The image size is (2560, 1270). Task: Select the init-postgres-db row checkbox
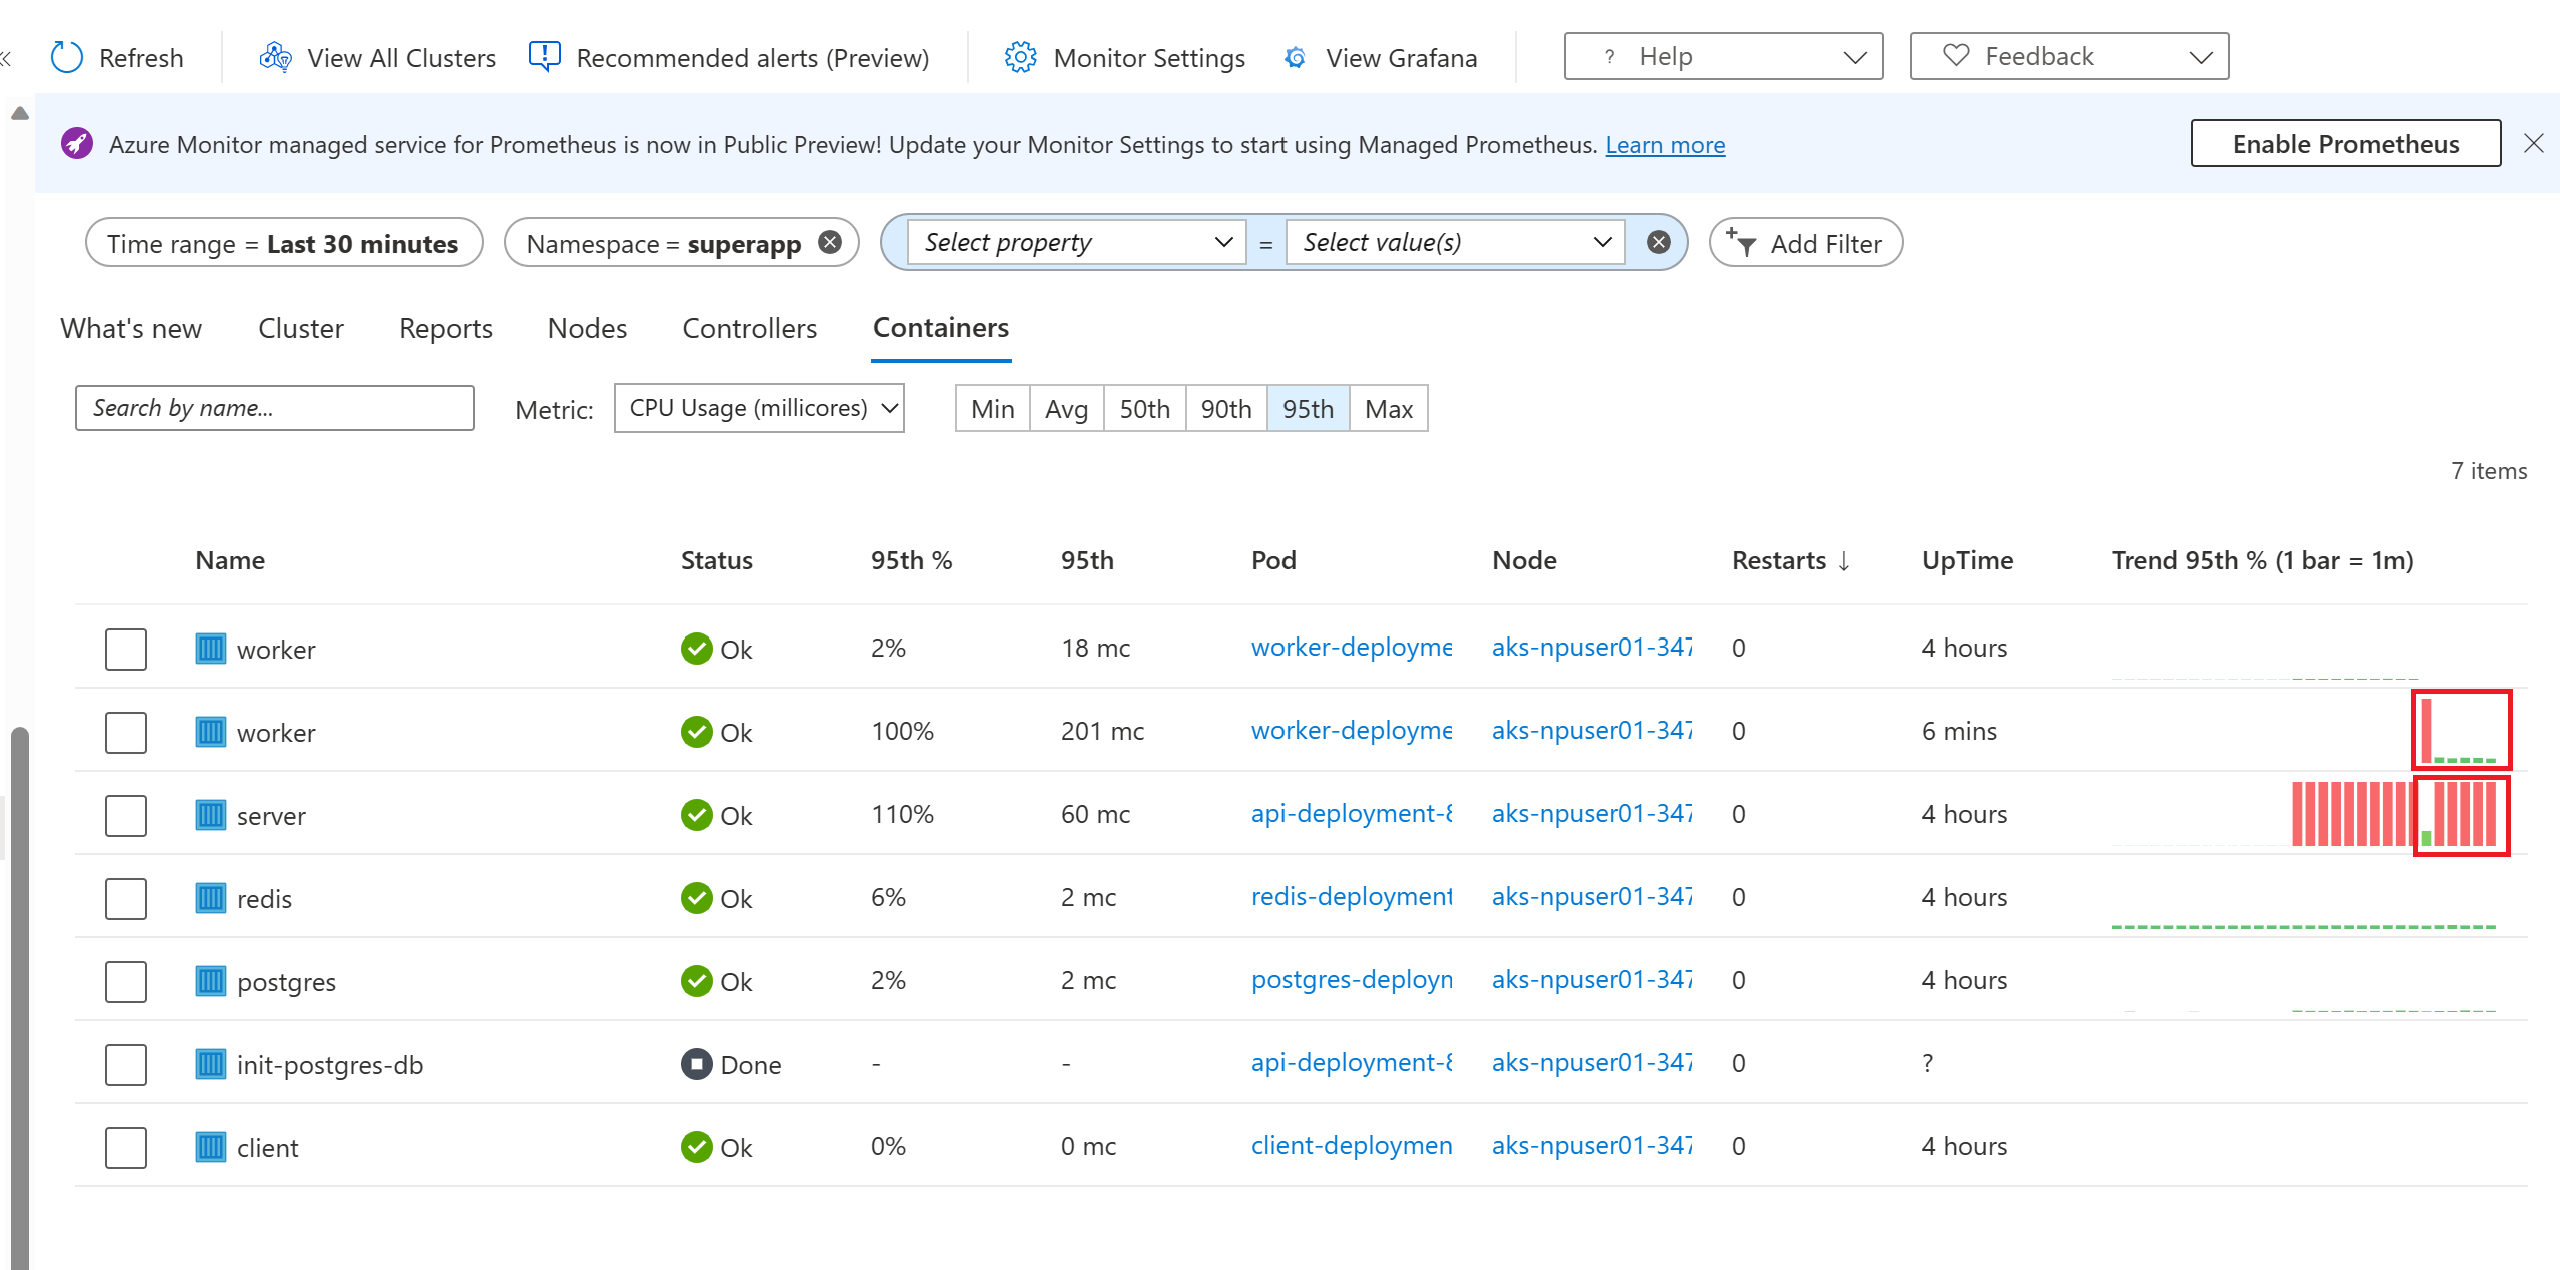coord(126,1064)
